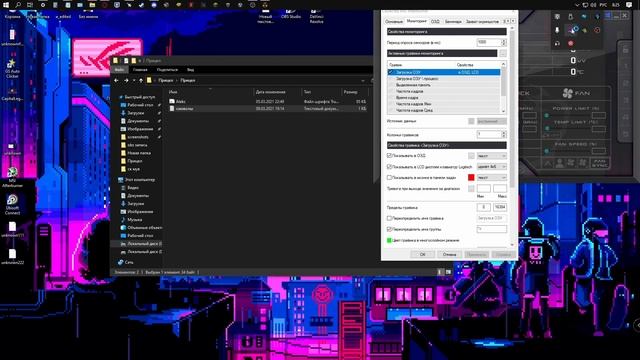
Task: Click the graph upper limit input field
Action: [500, 207]
